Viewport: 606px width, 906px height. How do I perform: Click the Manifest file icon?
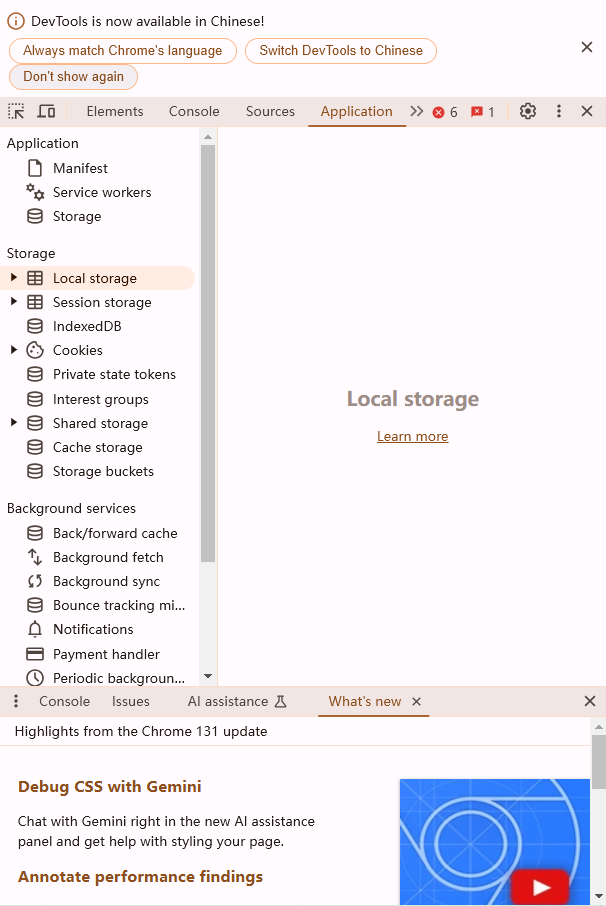(35, 168)
